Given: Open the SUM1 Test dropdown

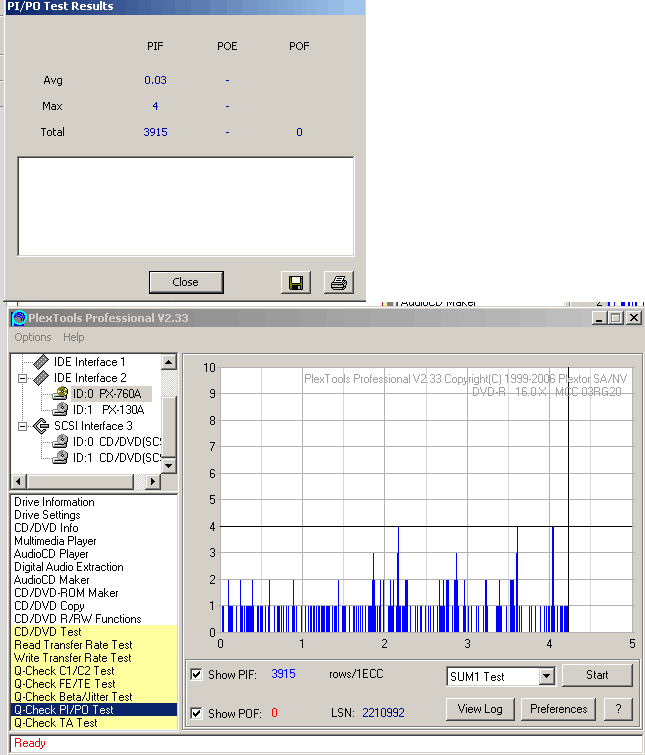Looking at the screenshot, I should [x=545, y=677].
